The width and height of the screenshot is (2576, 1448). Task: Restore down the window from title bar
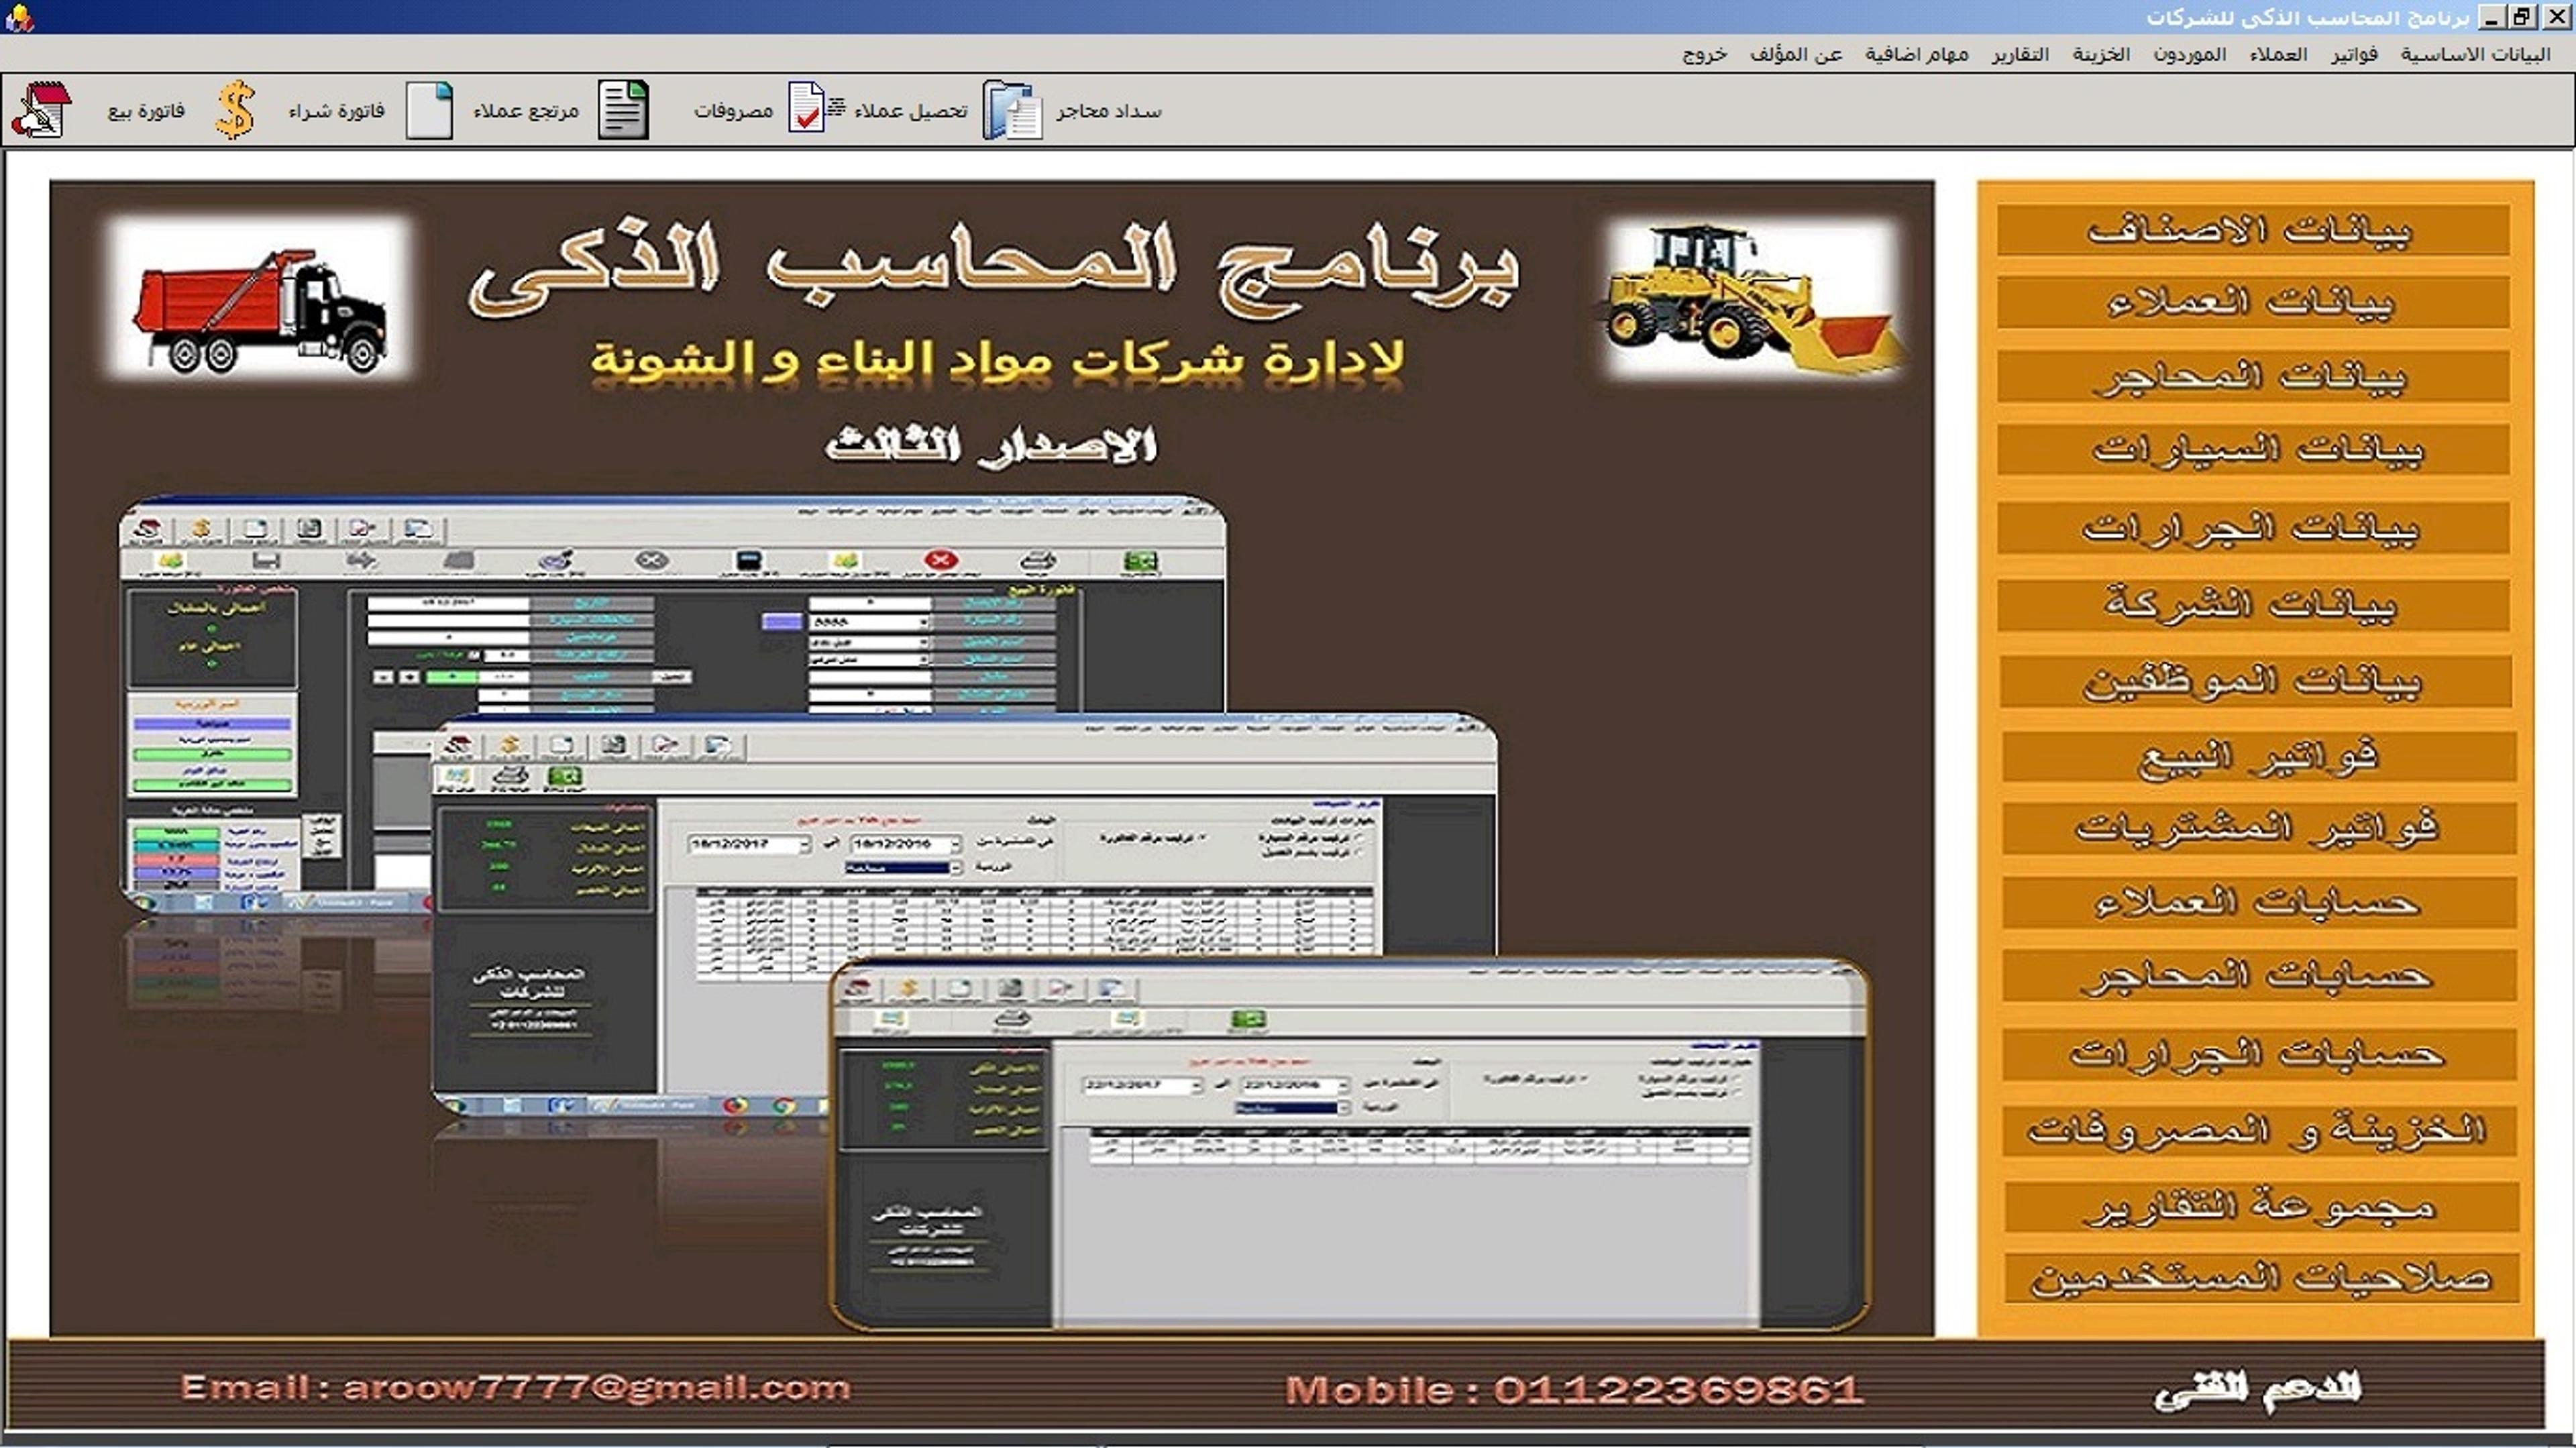(2522, 17)
